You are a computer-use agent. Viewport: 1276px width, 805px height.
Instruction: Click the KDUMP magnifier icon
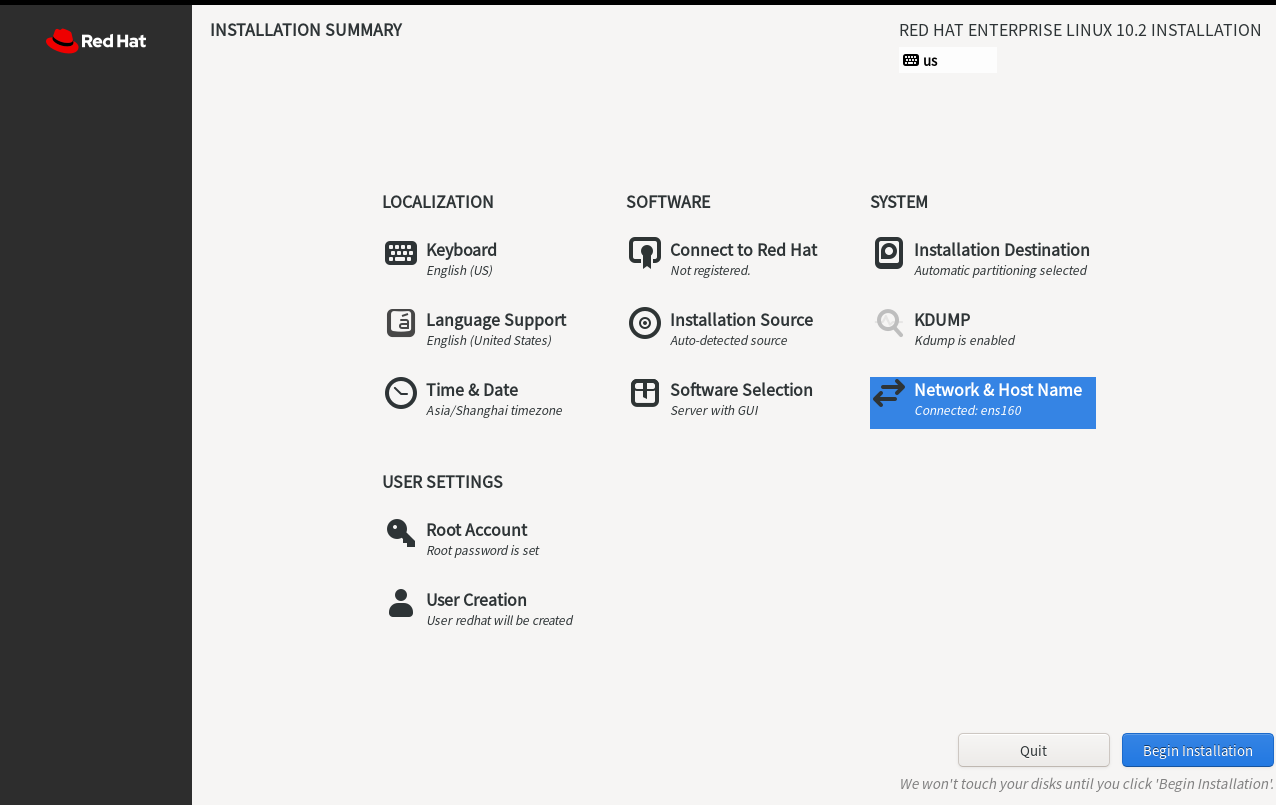click(x=889, y=323)
